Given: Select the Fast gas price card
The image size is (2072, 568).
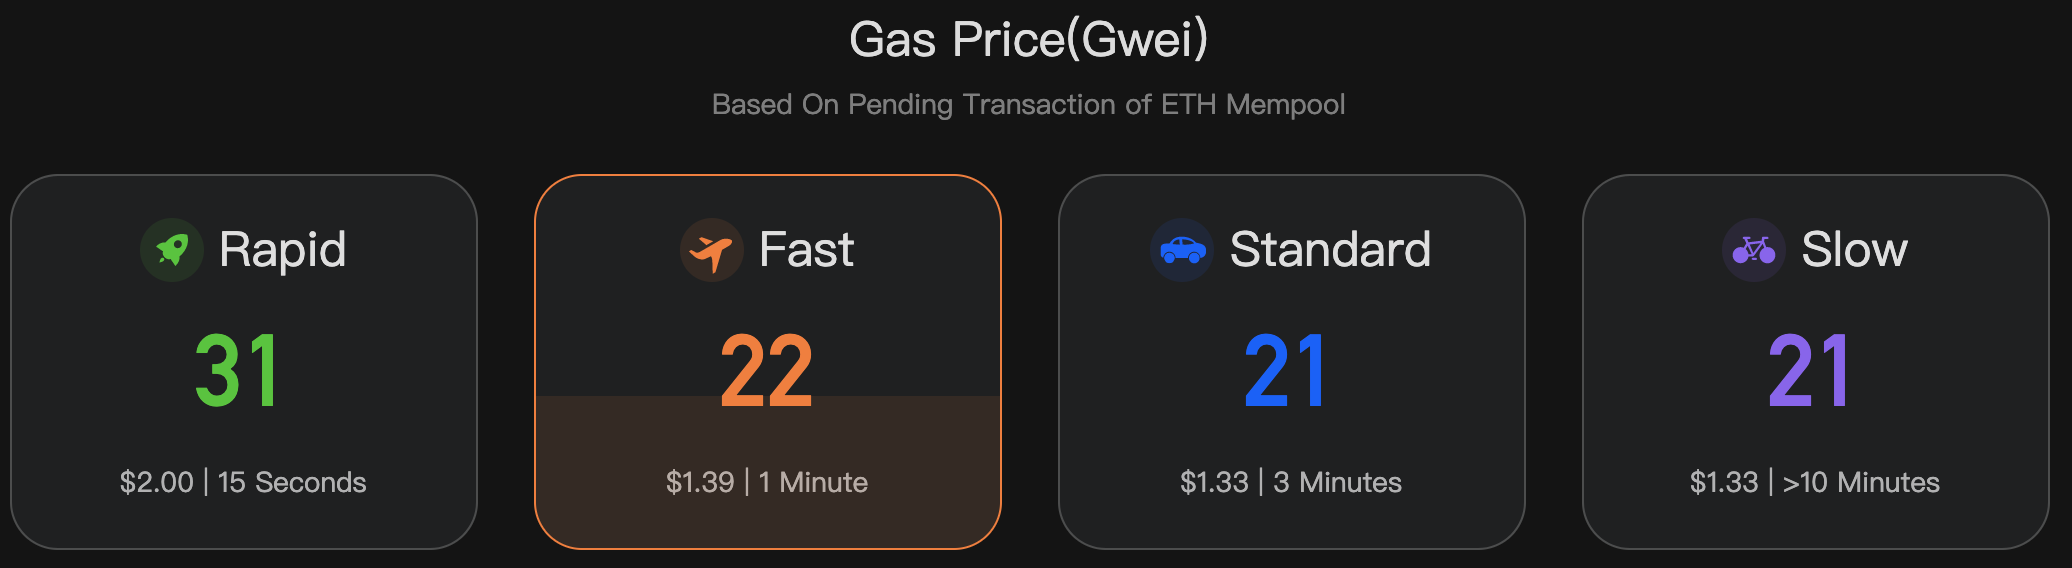Looking at the screenshot, I should pyautogui.click(x=768, y=362).
